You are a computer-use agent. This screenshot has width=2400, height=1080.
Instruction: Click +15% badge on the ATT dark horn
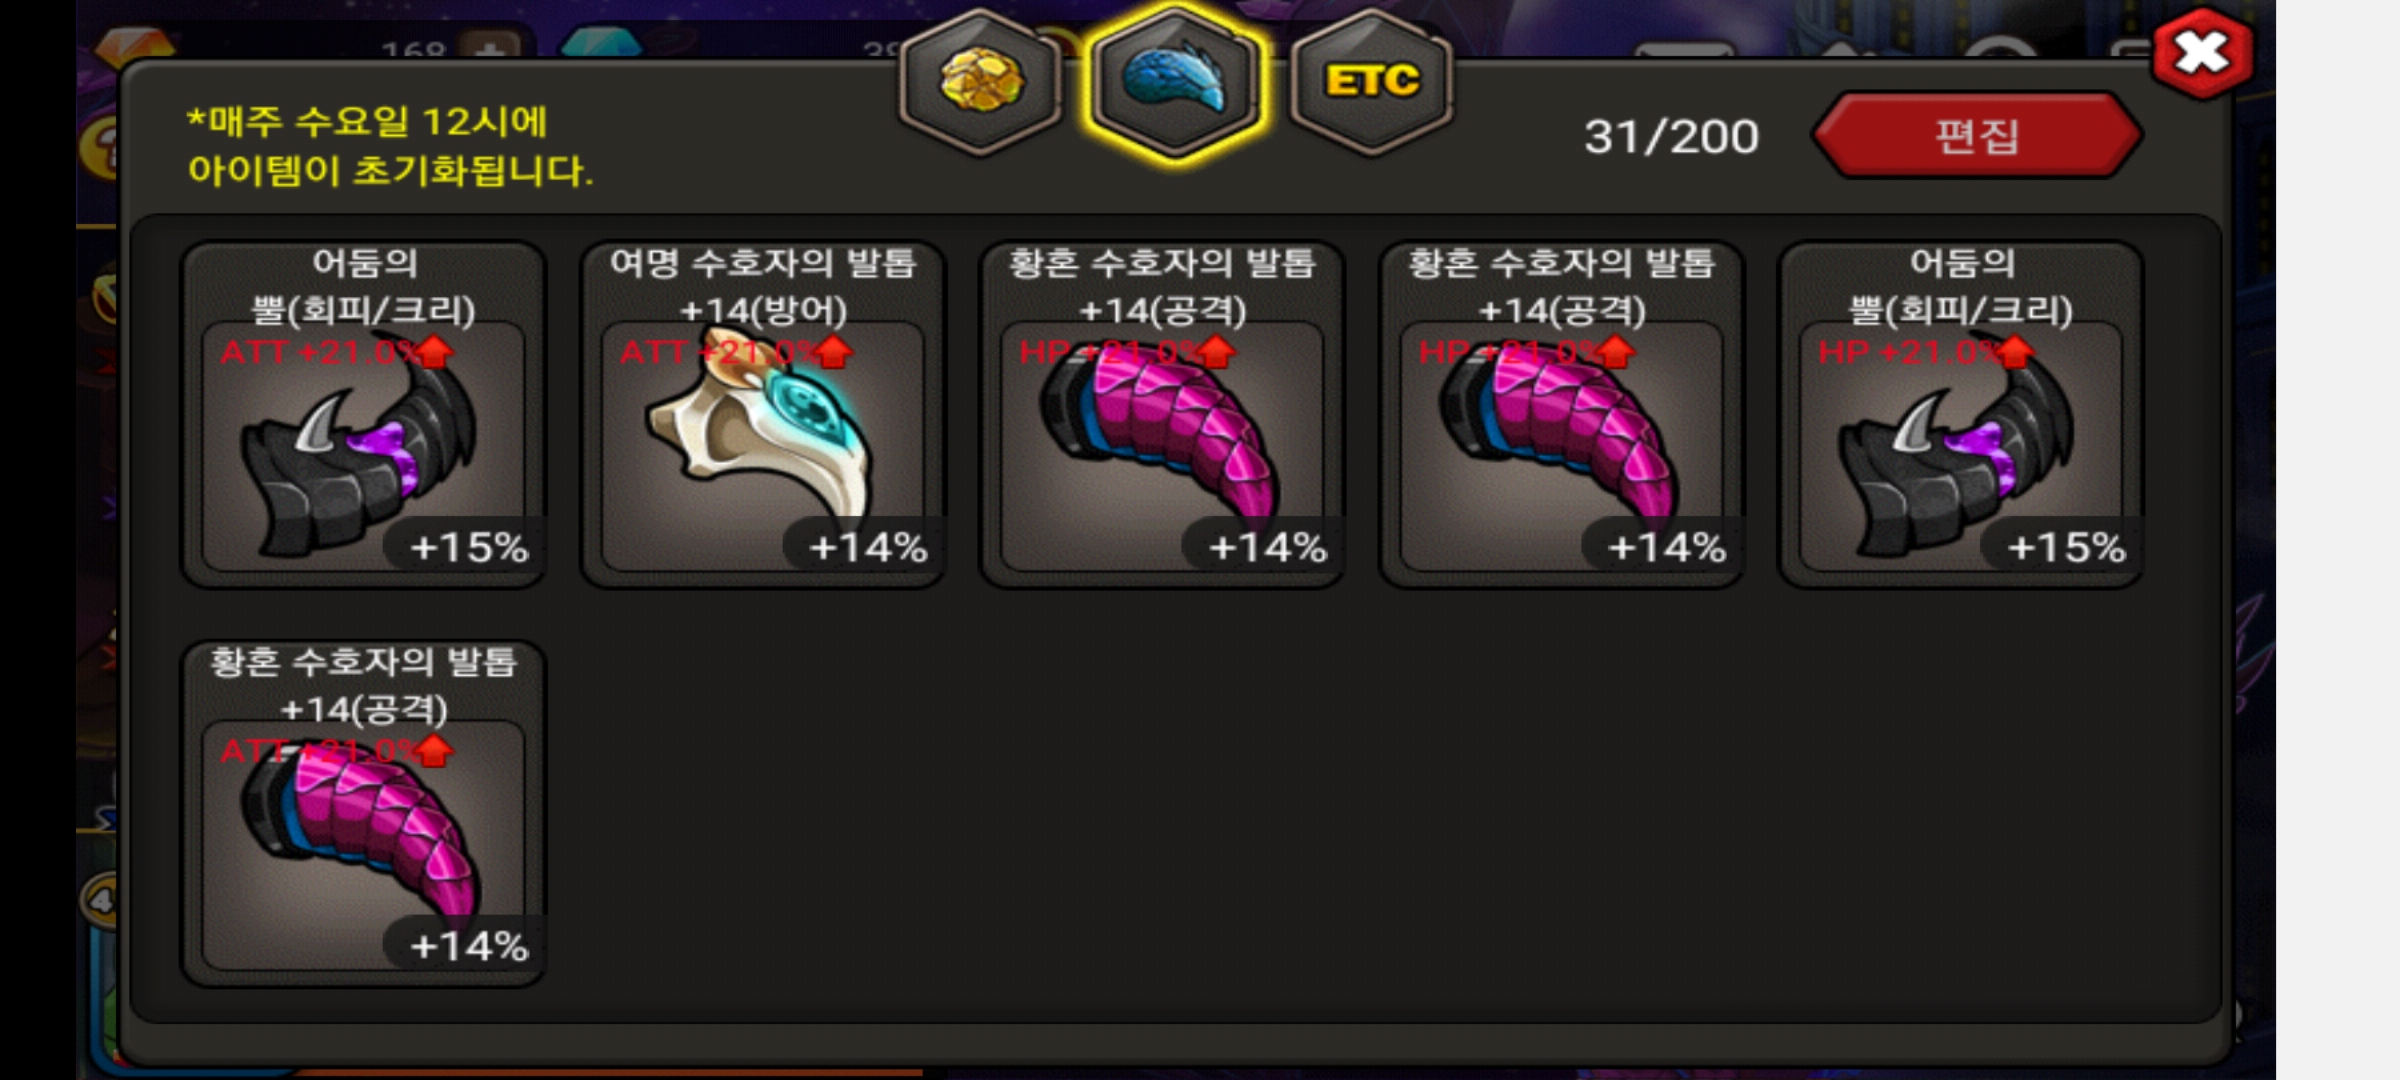click(468, 547)
